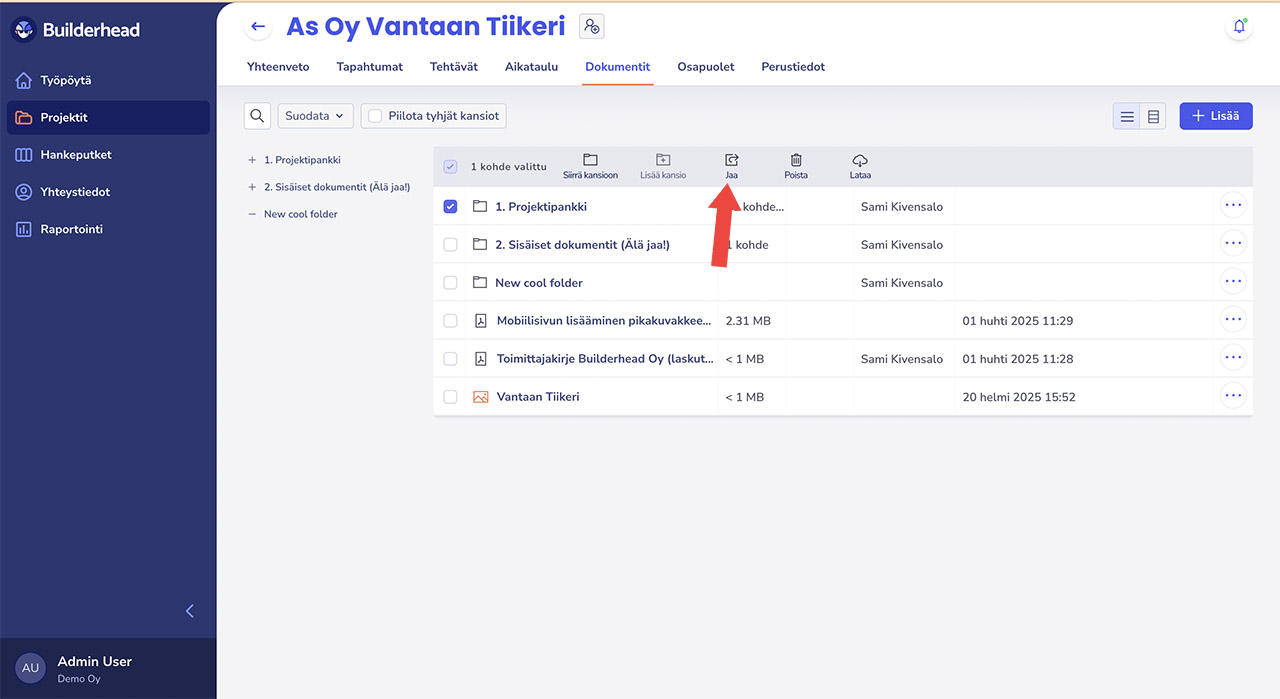1280x699 pixels.
Task: Click the Lisää add button
Action: click(x=1215, y=116)
